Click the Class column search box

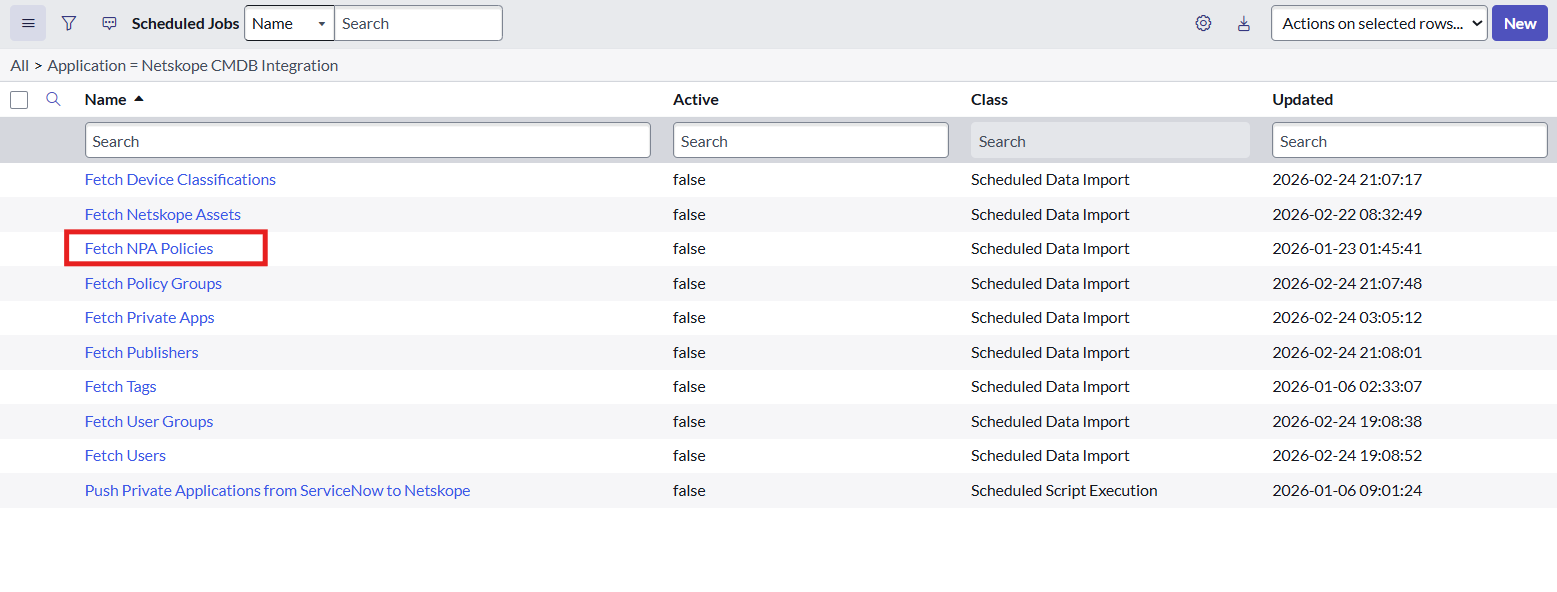[x=1110, y=141]
